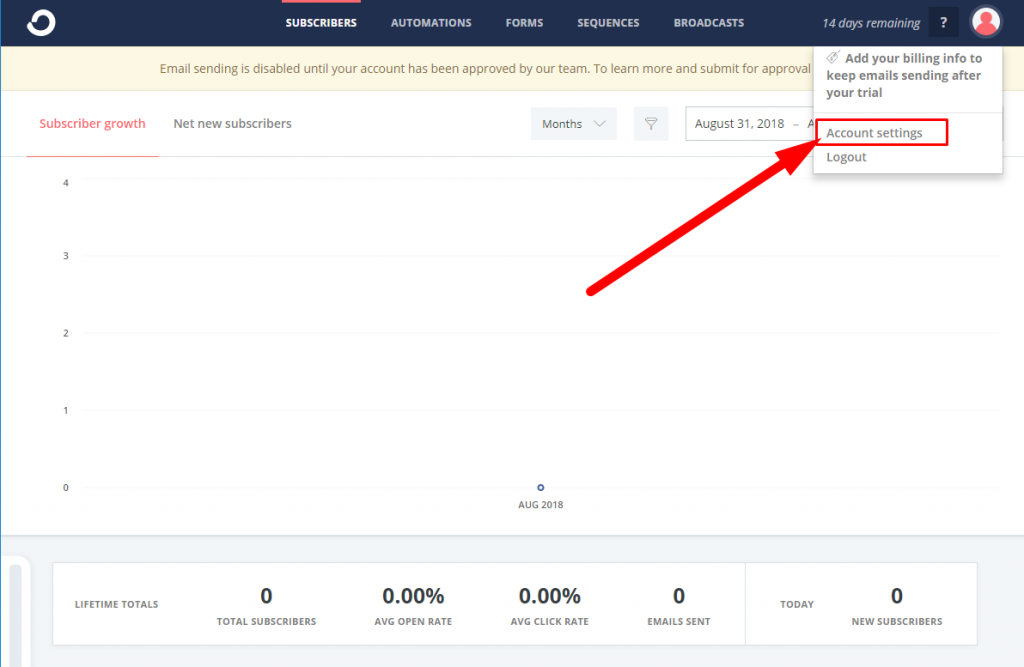Open the Subscribers nav item
Screen dimensions: 1024x667
coord(321,23)
